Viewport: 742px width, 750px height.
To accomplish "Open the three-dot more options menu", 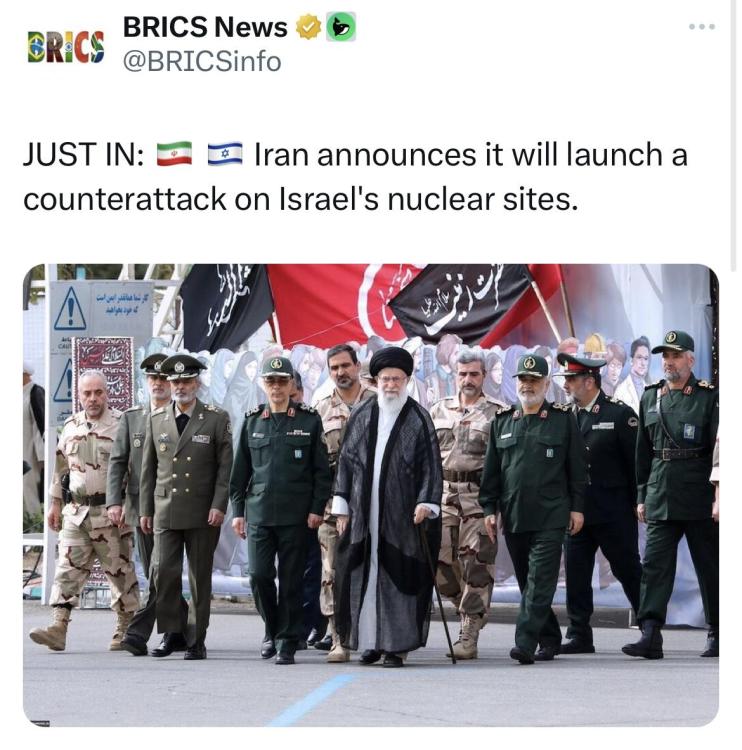I will [702, 27].
